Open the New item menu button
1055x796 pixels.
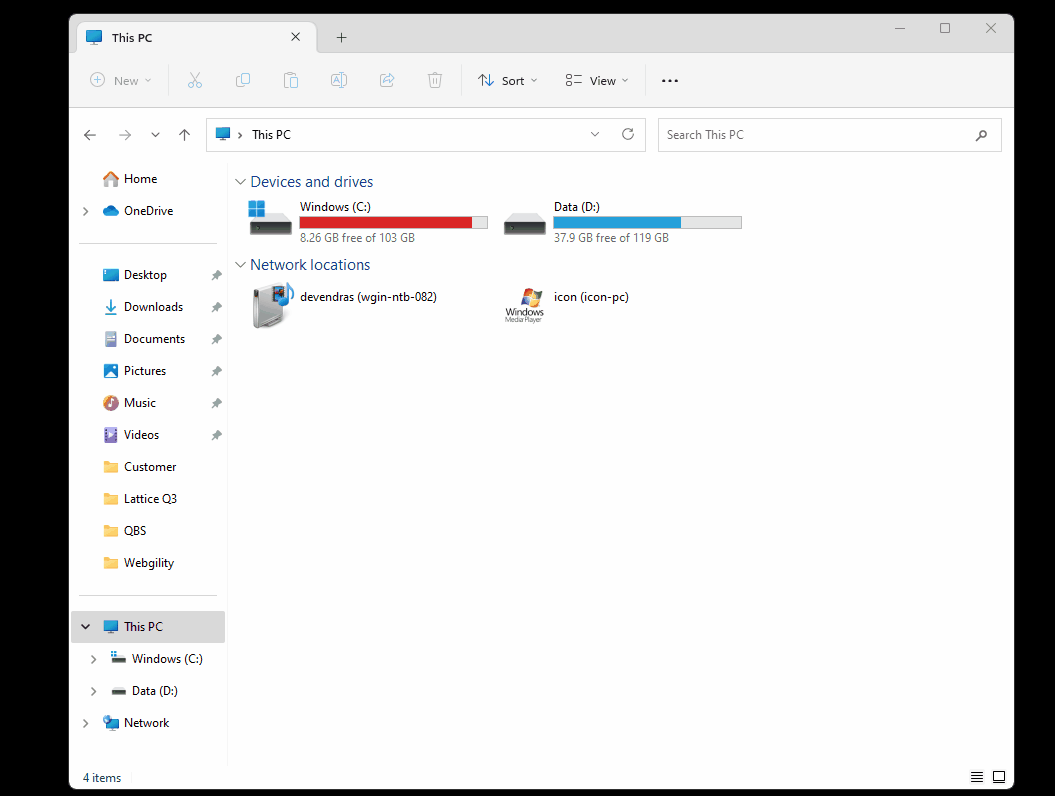[121, 81]
